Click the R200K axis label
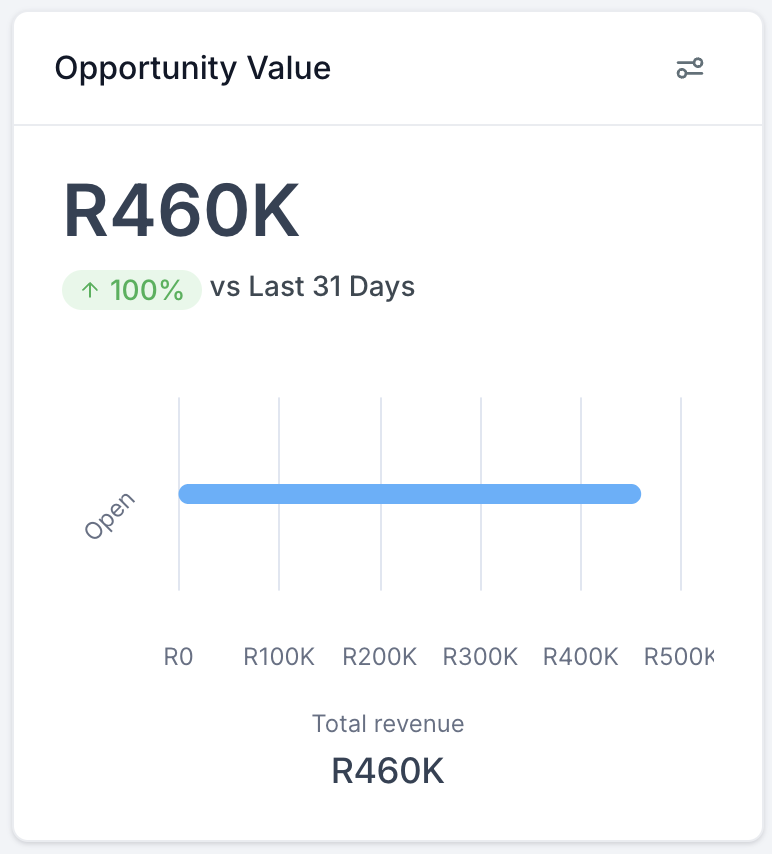Screen dimensions: 772x854 (380, 657)
